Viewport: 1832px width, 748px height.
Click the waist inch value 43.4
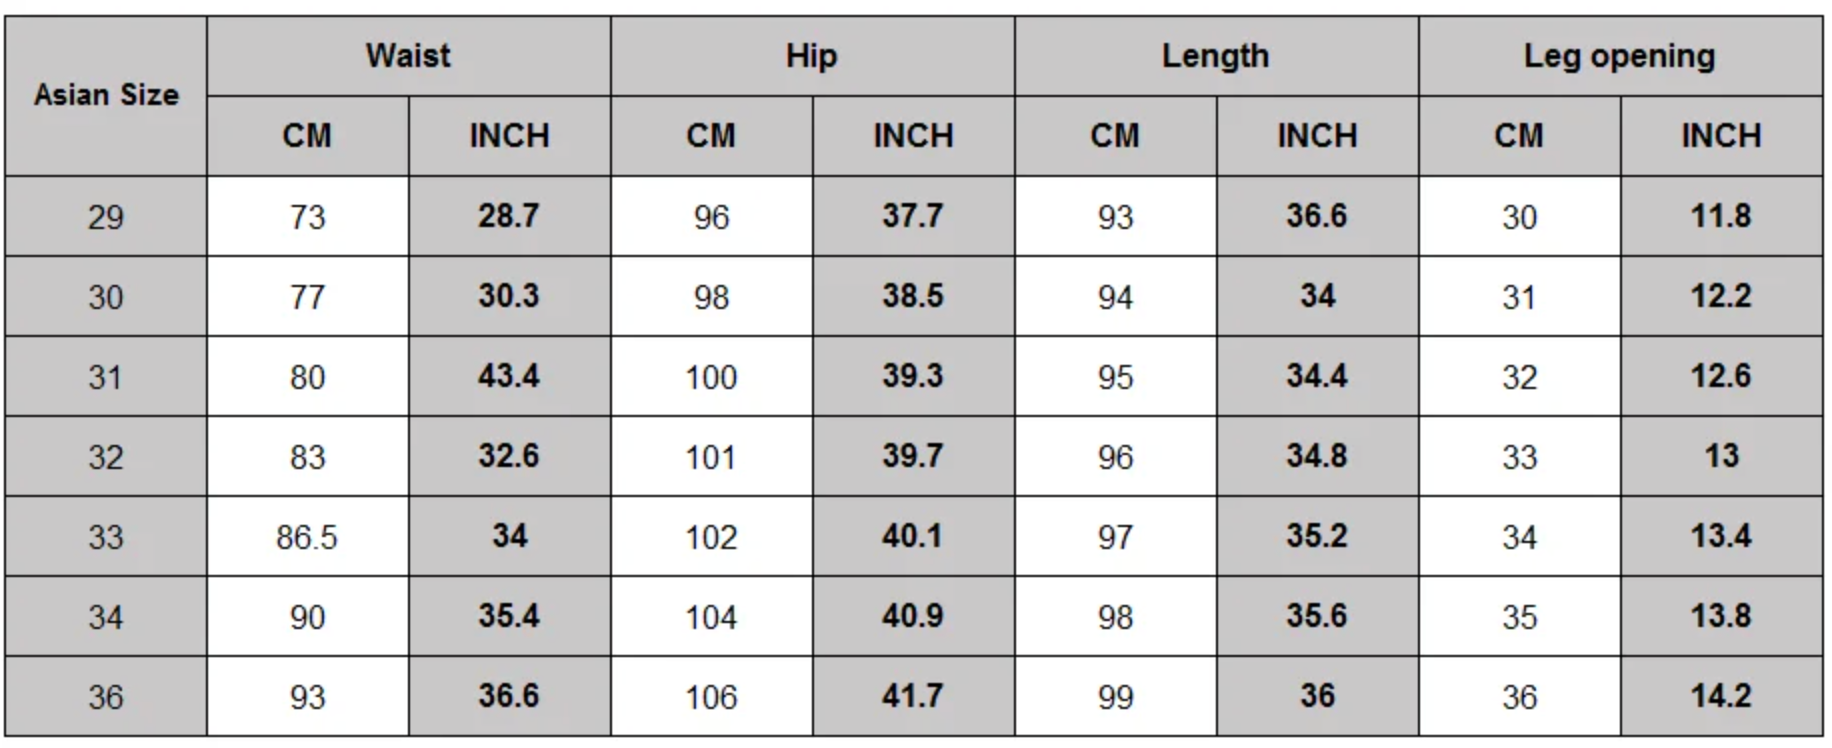(509, 376)
